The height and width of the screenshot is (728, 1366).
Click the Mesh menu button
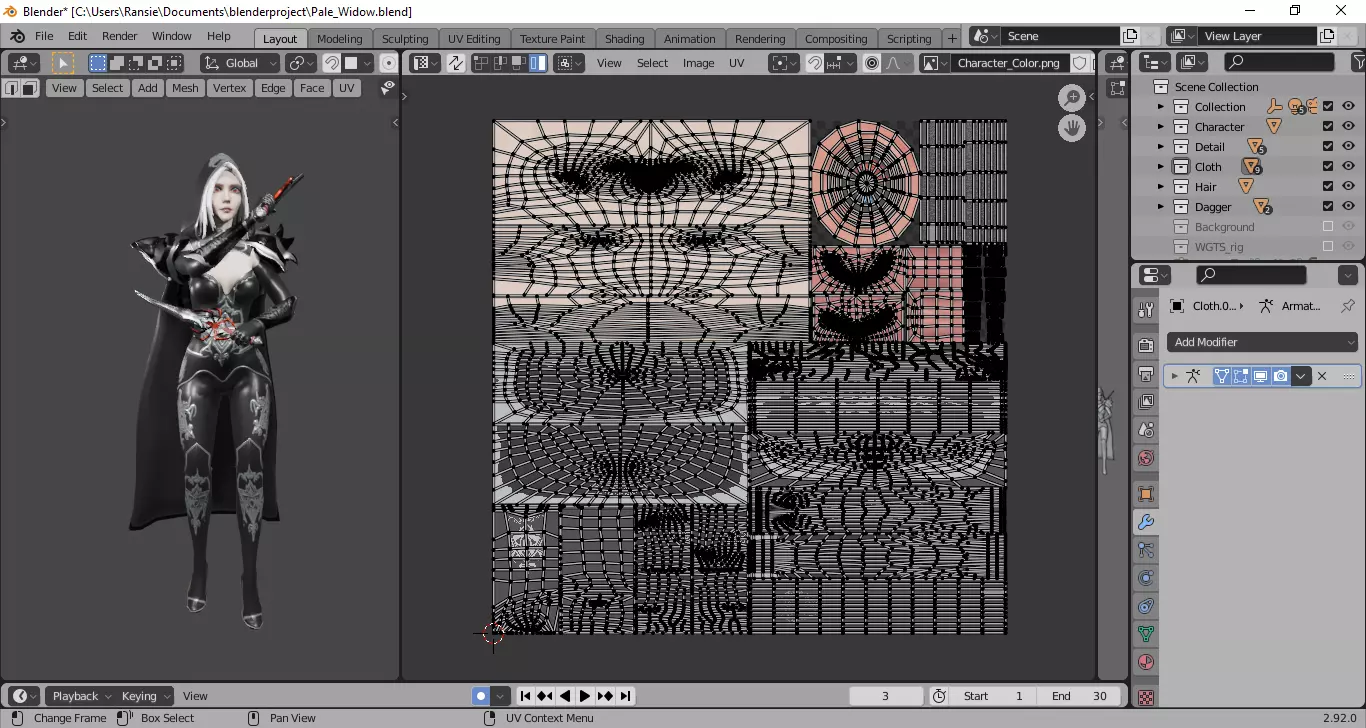pyautogui.click(x=185, y=88)
